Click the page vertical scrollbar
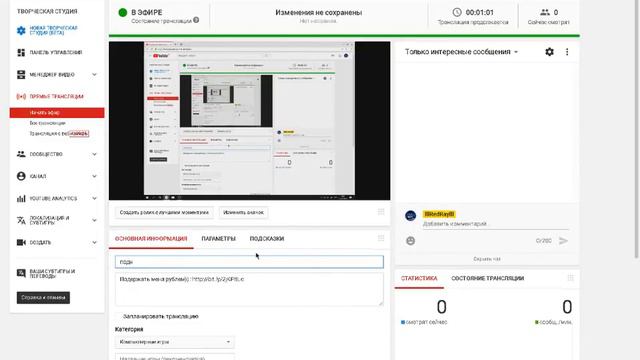The width and height of the screenshot is (640, 360). 637,129
